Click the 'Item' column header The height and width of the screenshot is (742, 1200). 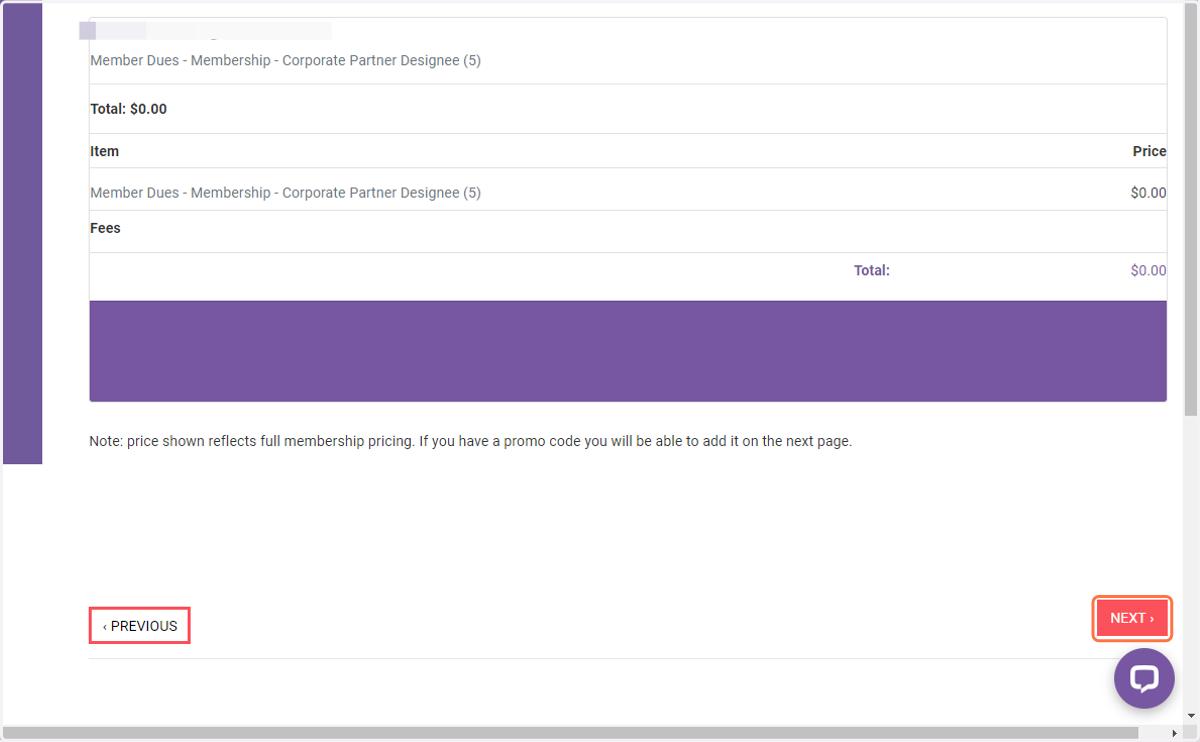(x=104, y=151)
